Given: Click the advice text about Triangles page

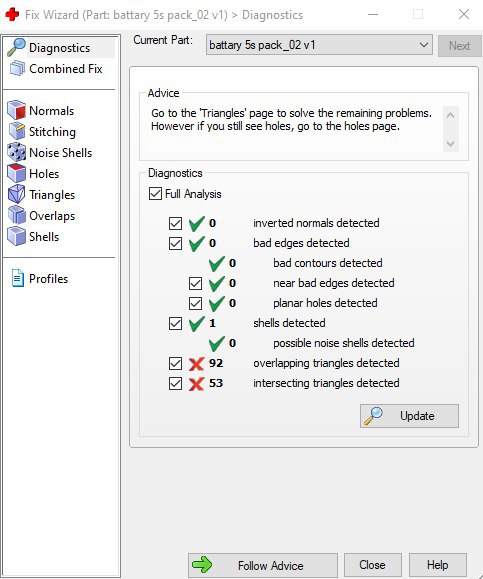Looking at the screenshot, I should pyautogui.click(x=291, y=120).
